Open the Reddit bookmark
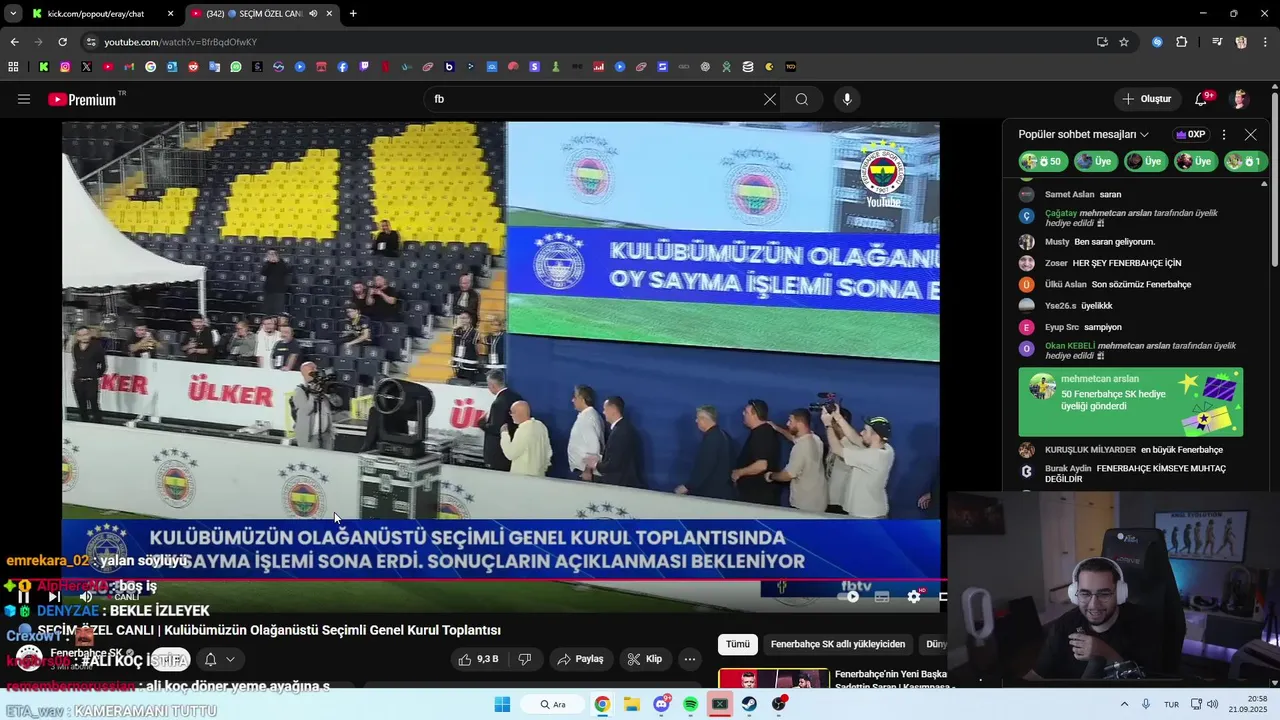Viewport: 1280px width, 720px height. pyautogui.click(x=193, y=67)
